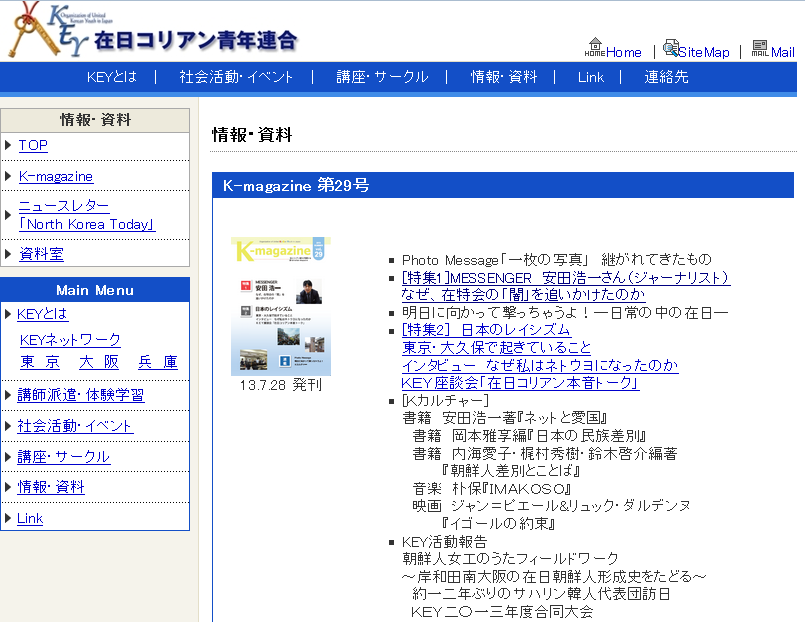Click 明日に向かって撃っちゃうよ！text line

(565, 313)
